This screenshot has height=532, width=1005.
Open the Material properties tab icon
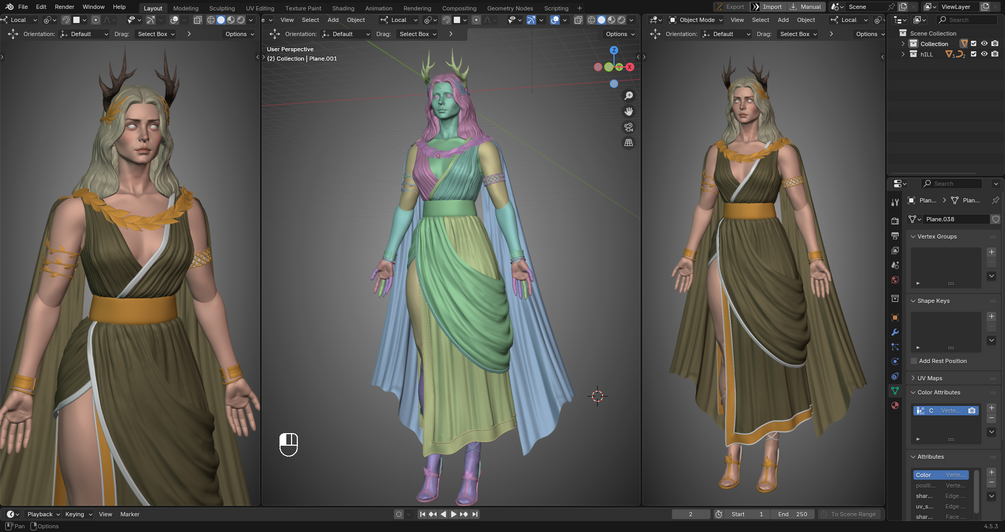click(895, 405)
